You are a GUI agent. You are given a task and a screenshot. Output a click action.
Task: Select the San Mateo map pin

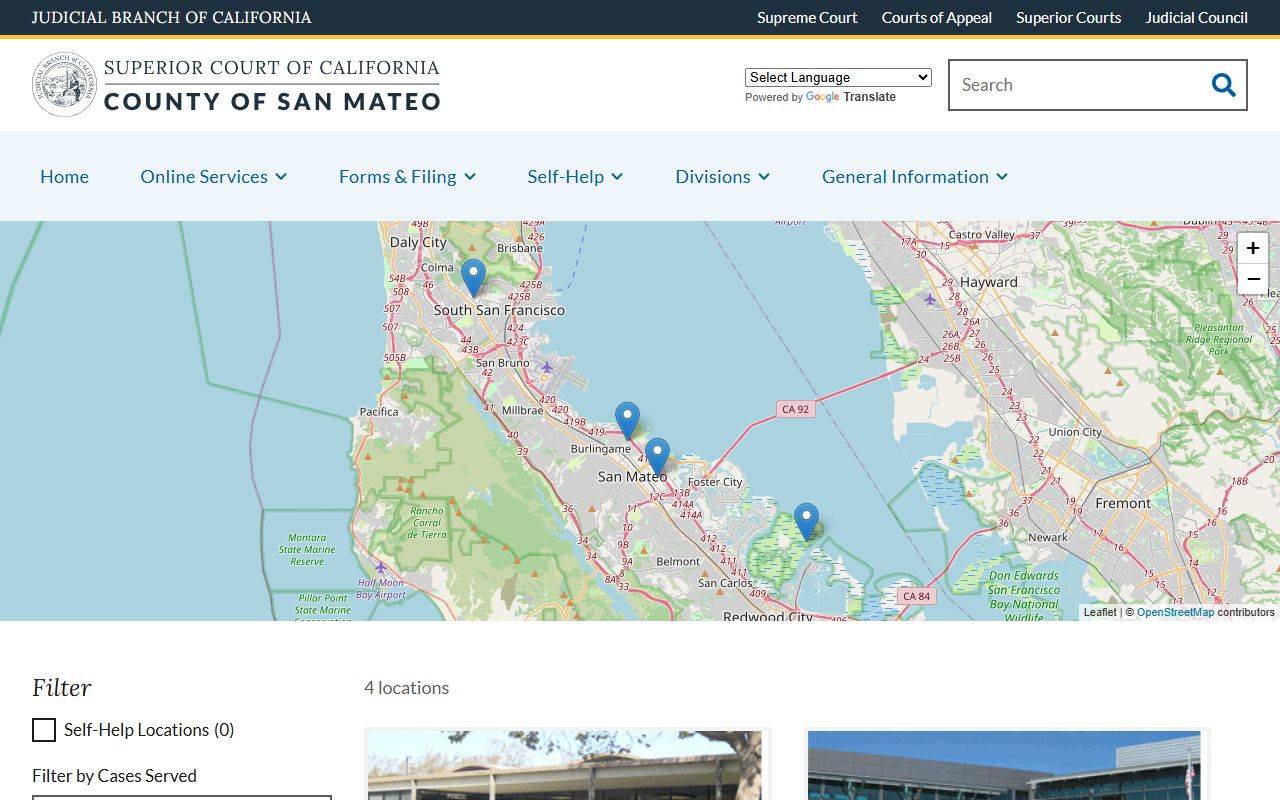[657, 456]
